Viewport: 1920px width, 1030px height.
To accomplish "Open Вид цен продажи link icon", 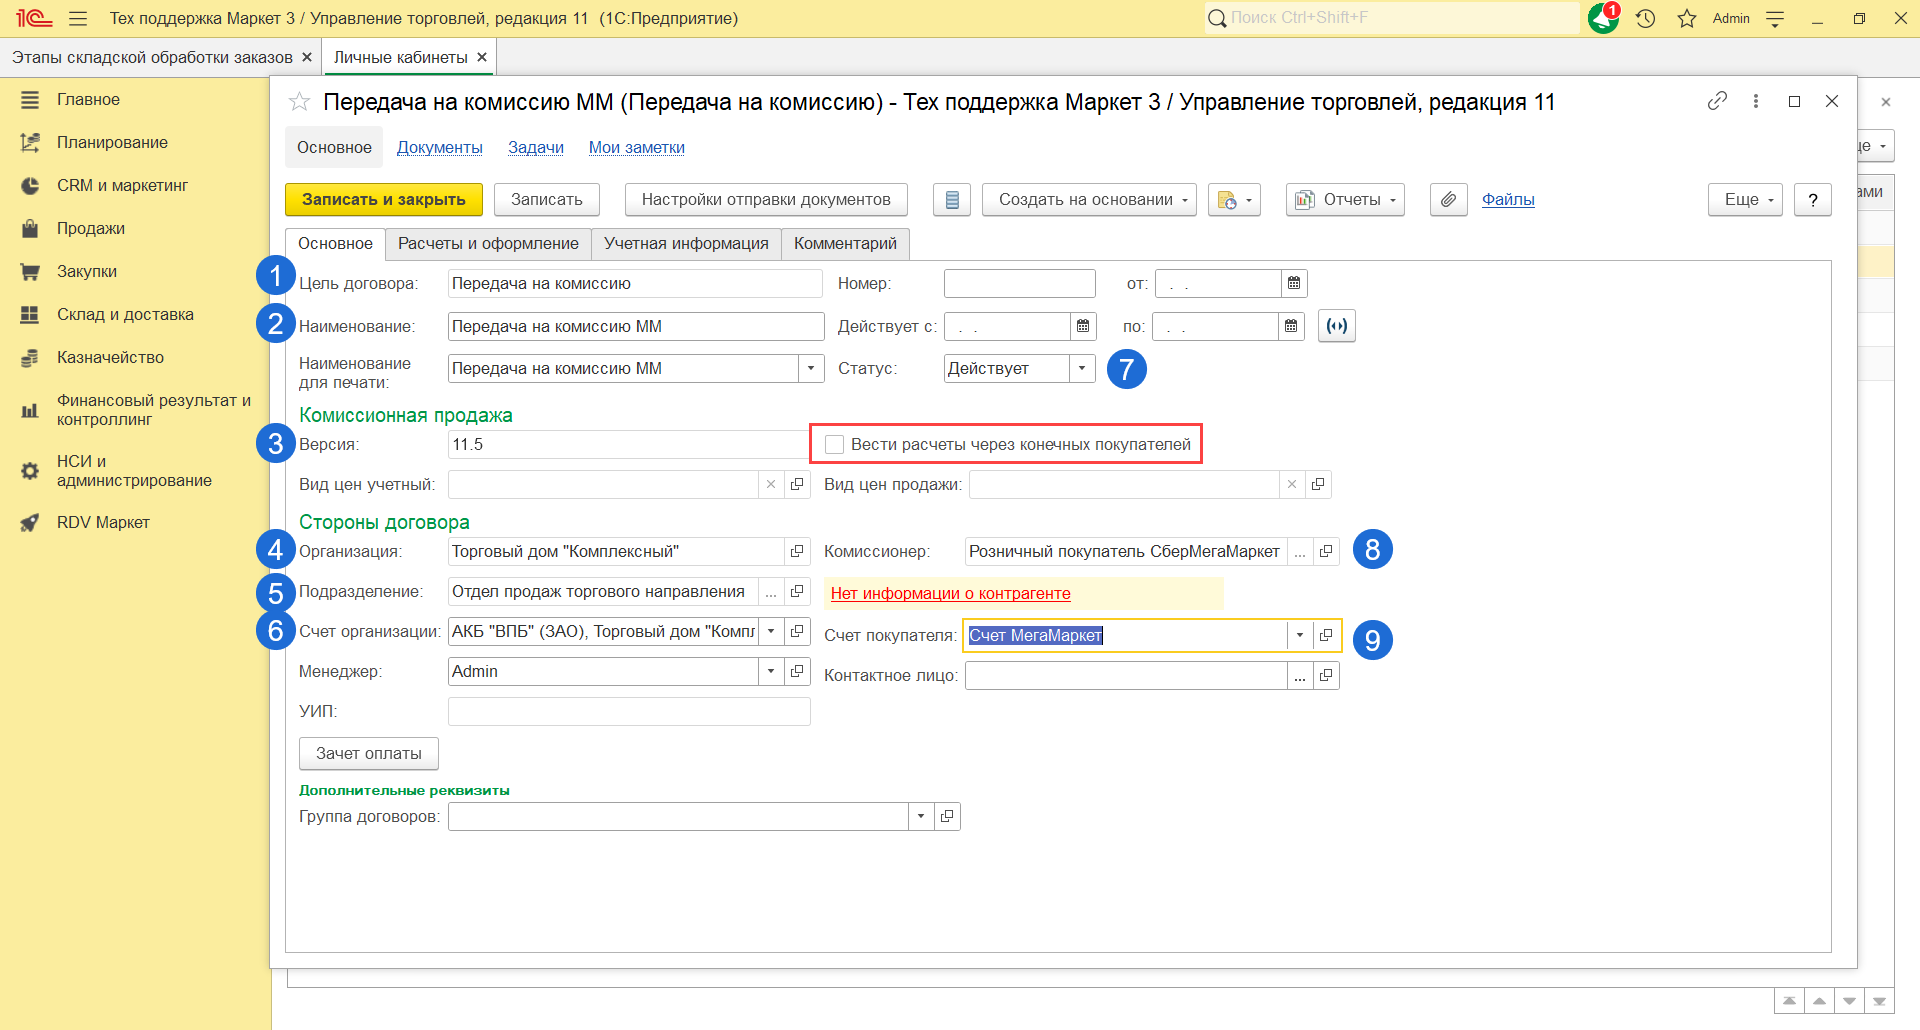I will point(1318,485).
